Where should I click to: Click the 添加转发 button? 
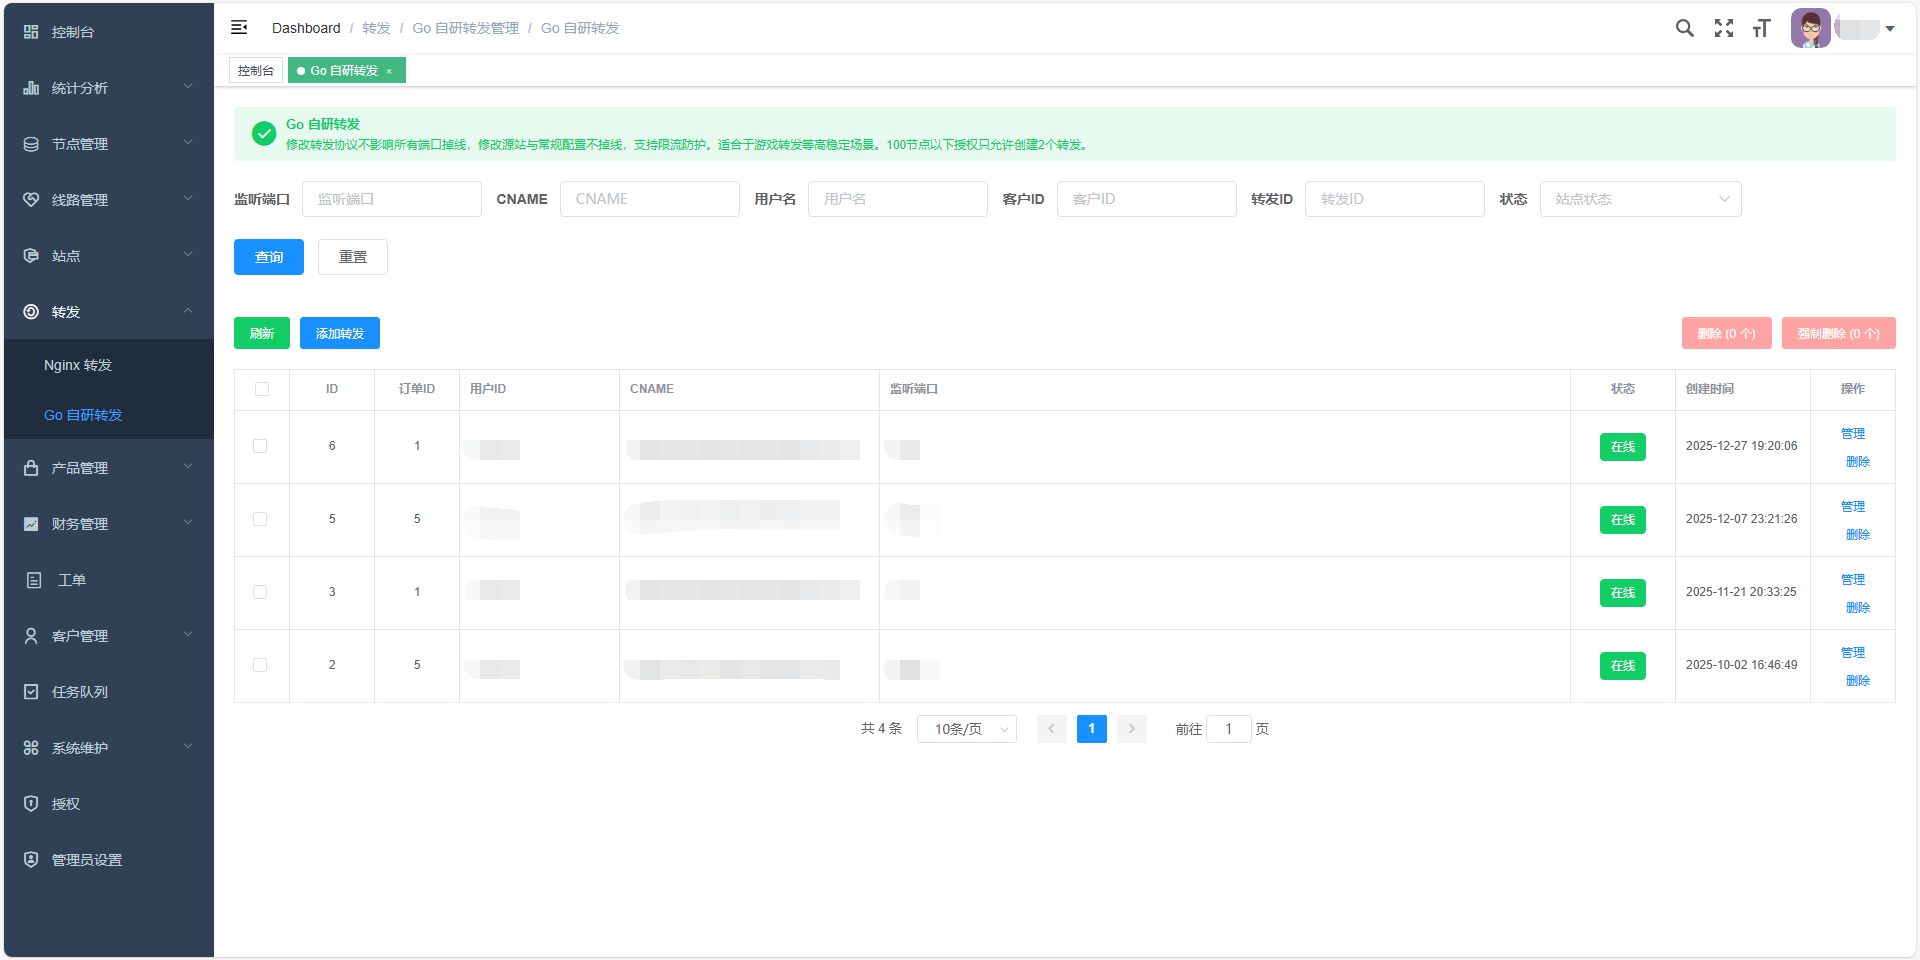(339, 333)
